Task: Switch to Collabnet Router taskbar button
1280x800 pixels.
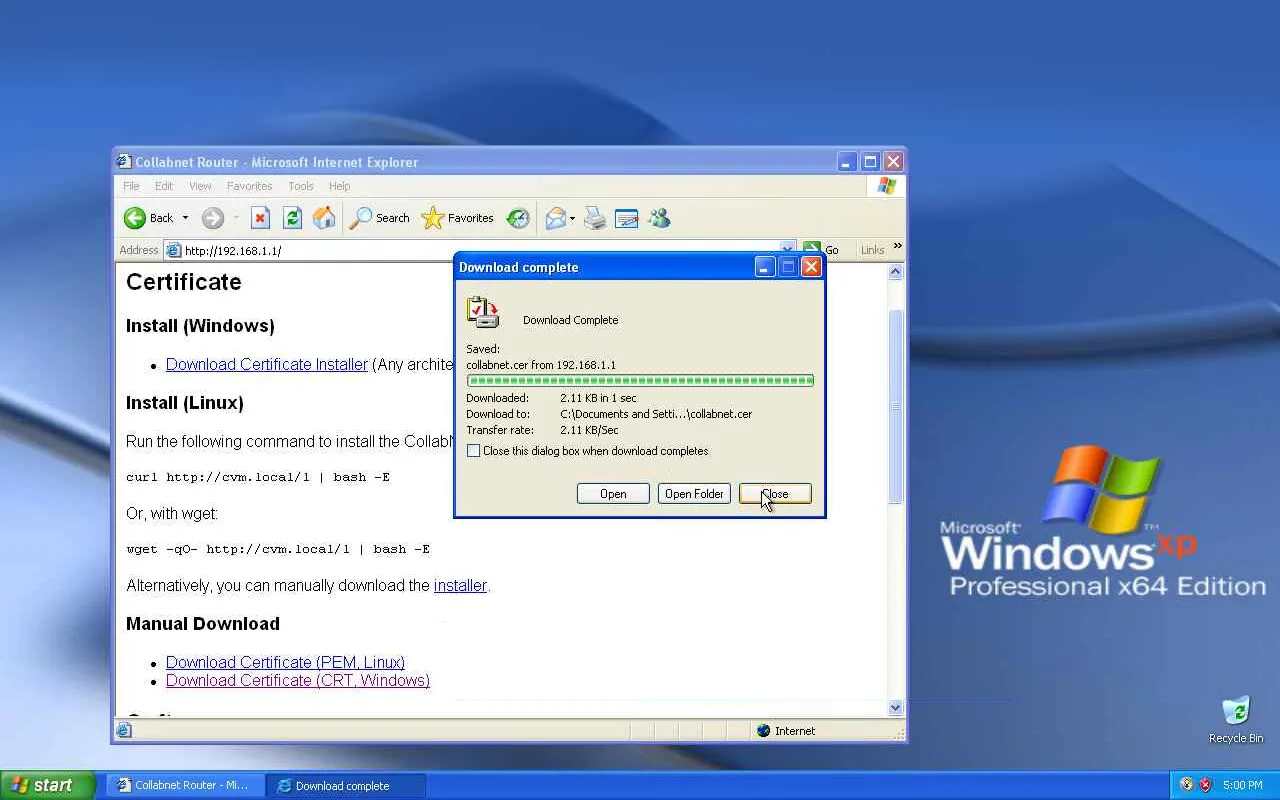Action: (x=185, y=785)
